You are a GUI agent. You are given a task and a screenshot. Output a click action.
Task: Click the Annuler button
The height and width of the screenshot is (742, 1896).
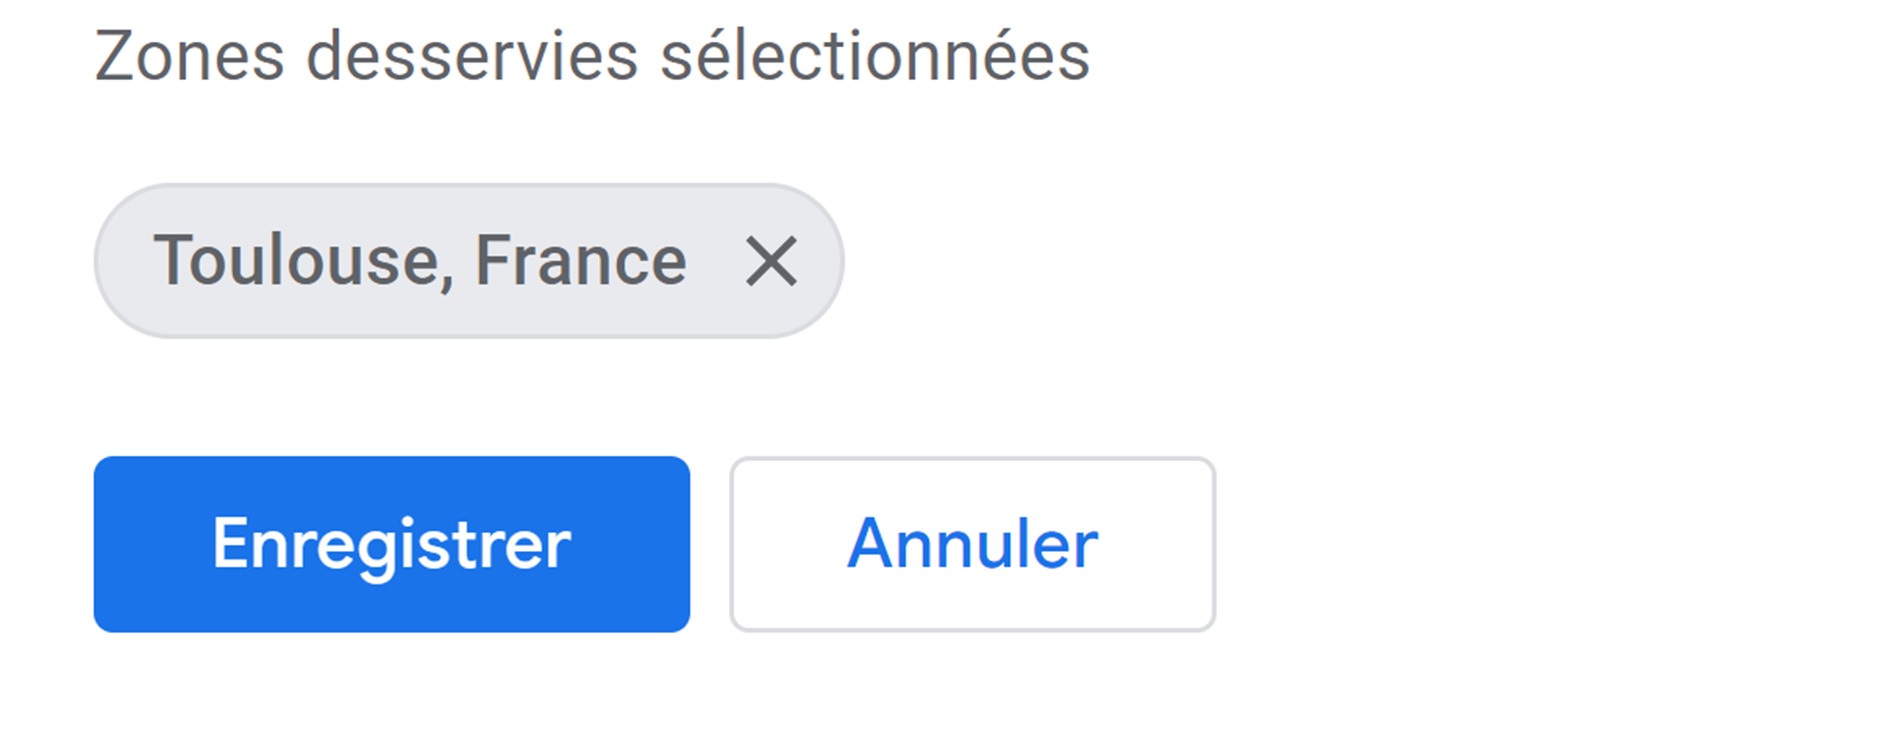[x=972, y=544]
